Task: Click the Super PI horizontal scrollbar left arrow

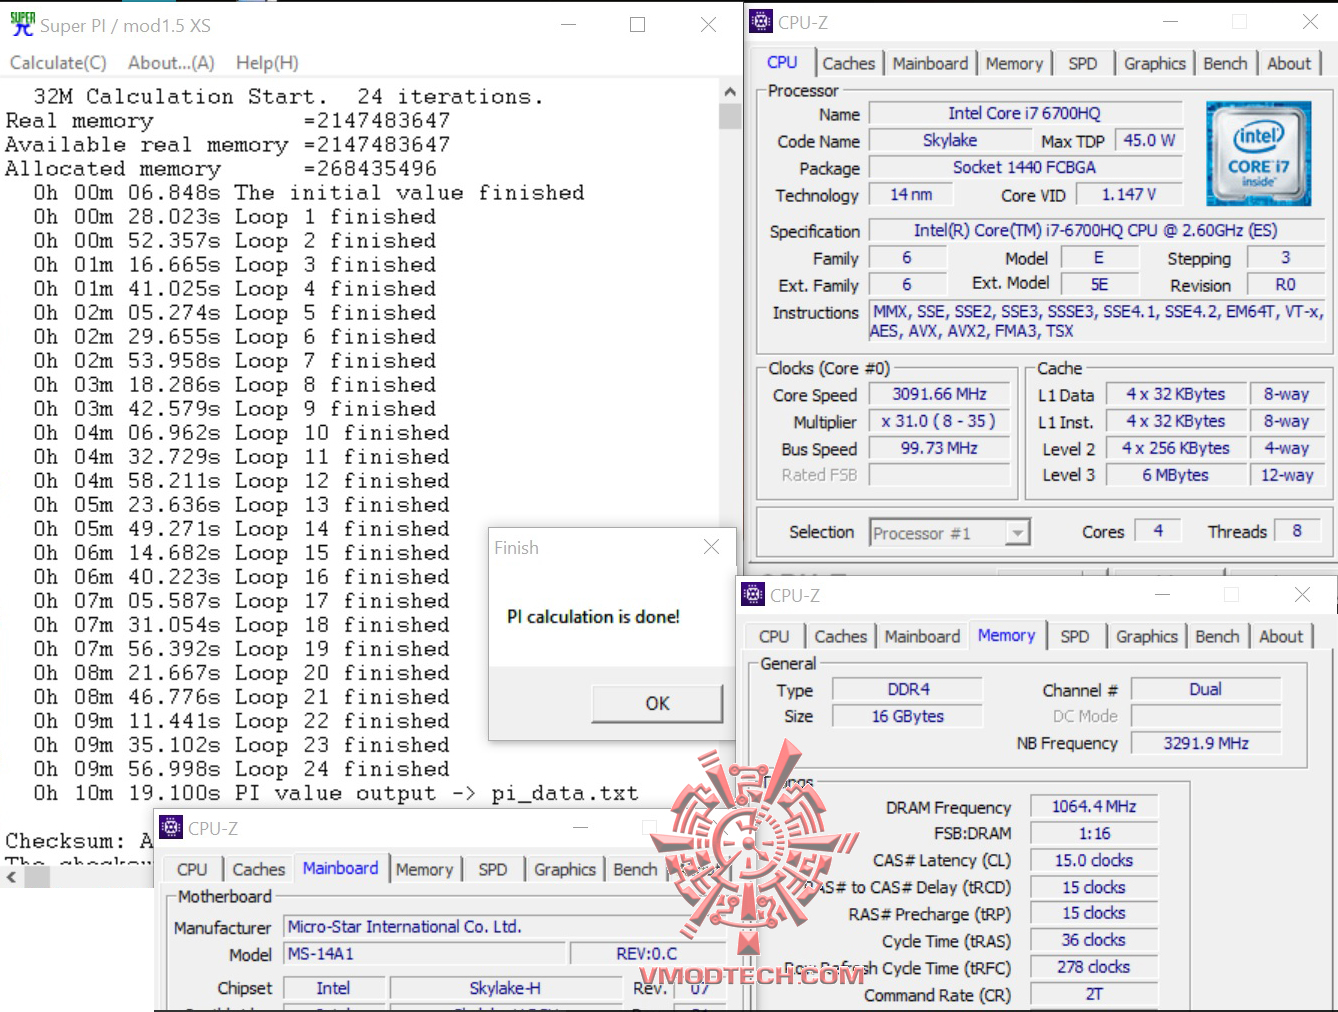Action: pyautogui.click(x=11, y=877)
